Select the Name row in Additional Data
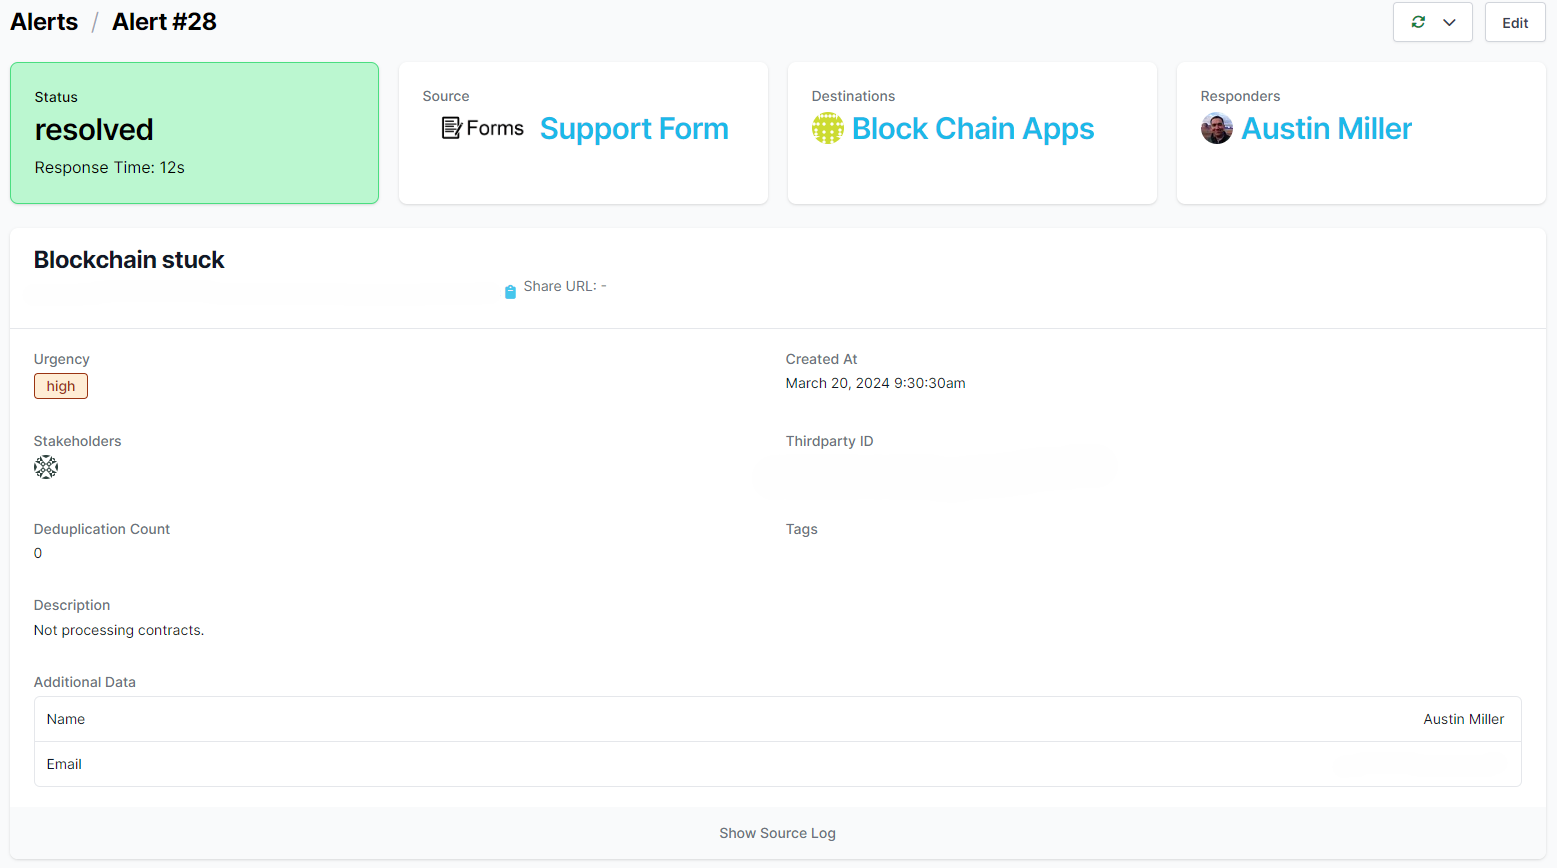Image resolution: width=1557 pixels, height=868 pixels. pos(777,719)
